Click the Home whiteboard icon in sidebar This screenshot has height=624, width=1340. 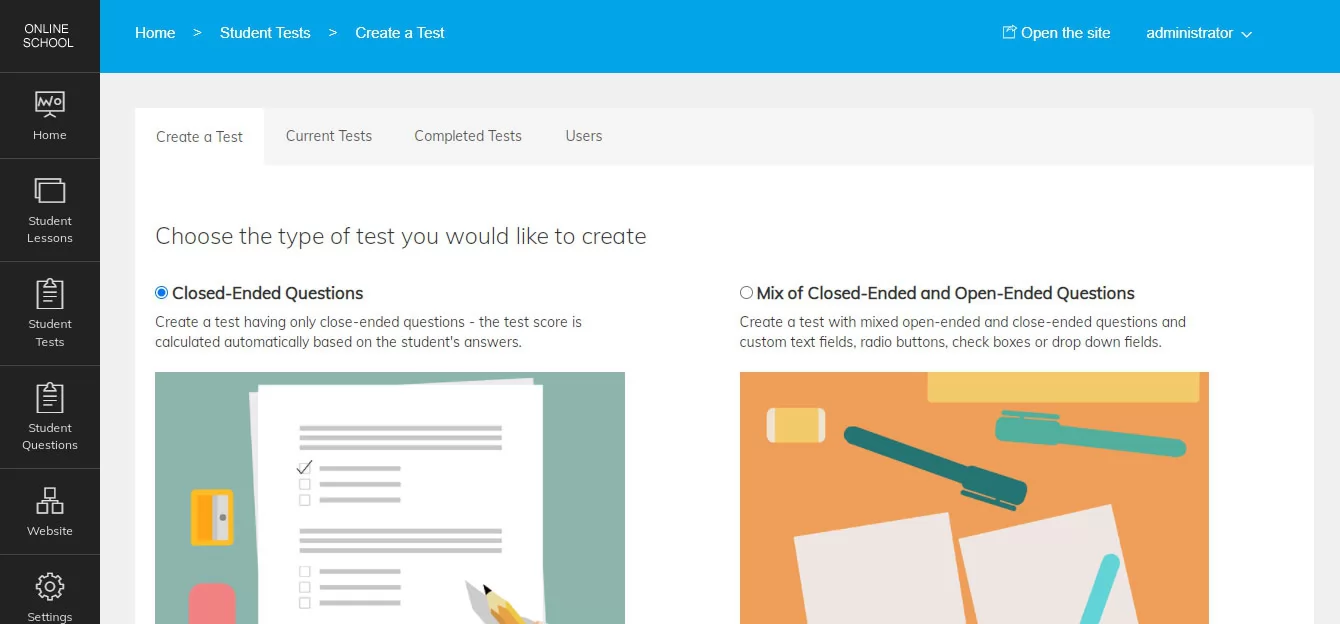click(x=49, y=104)
